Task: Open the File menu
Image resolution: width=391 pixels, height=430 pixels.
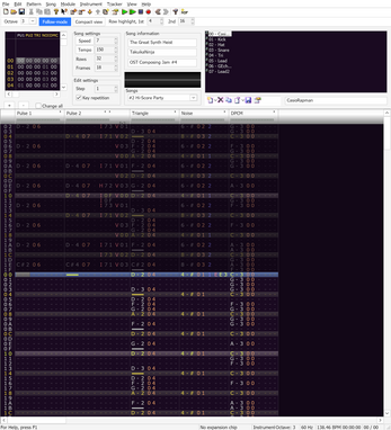Action: [6, 4]
